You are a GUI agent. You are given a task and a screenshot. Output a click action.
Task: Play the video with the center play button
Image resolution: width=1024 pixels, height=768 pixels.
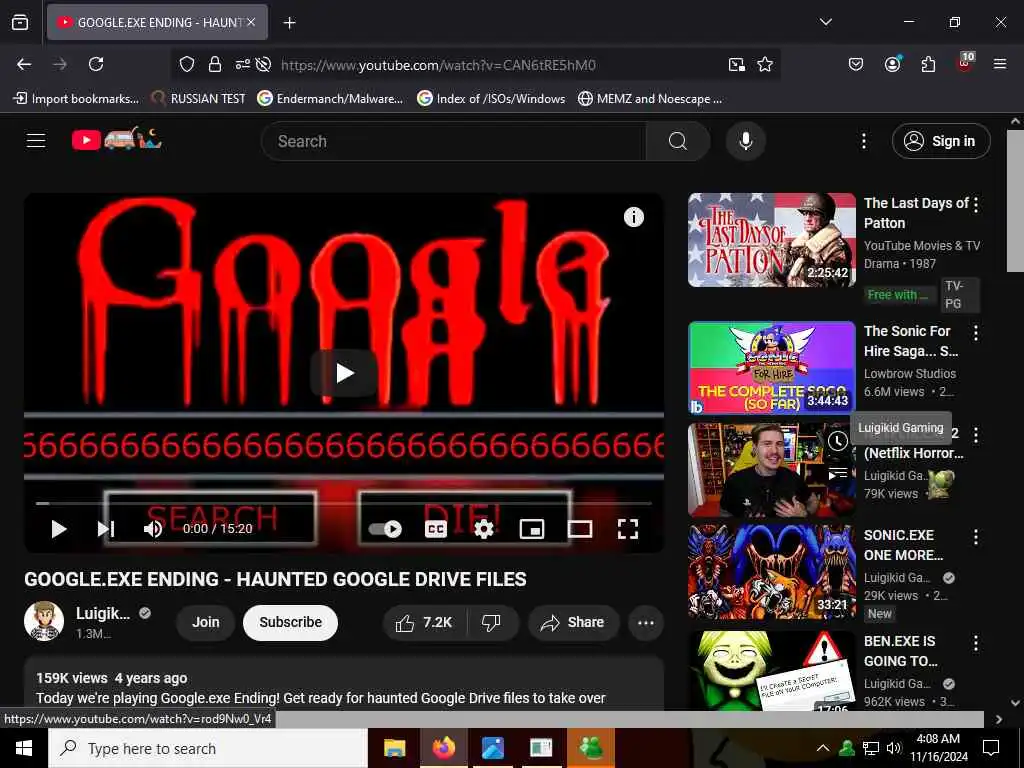pyautogui.click(x=344, y=373)
